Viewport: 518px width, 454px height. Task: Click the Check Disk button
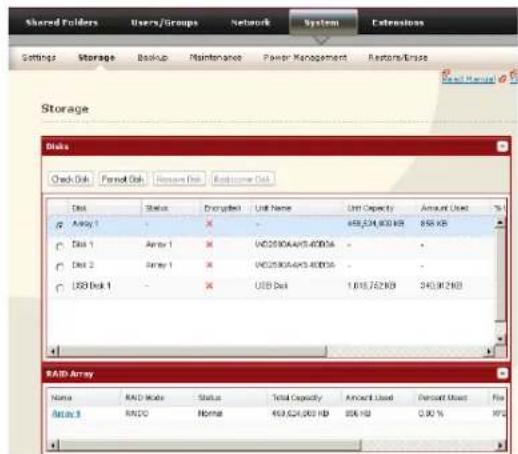[x=70, y=179]
